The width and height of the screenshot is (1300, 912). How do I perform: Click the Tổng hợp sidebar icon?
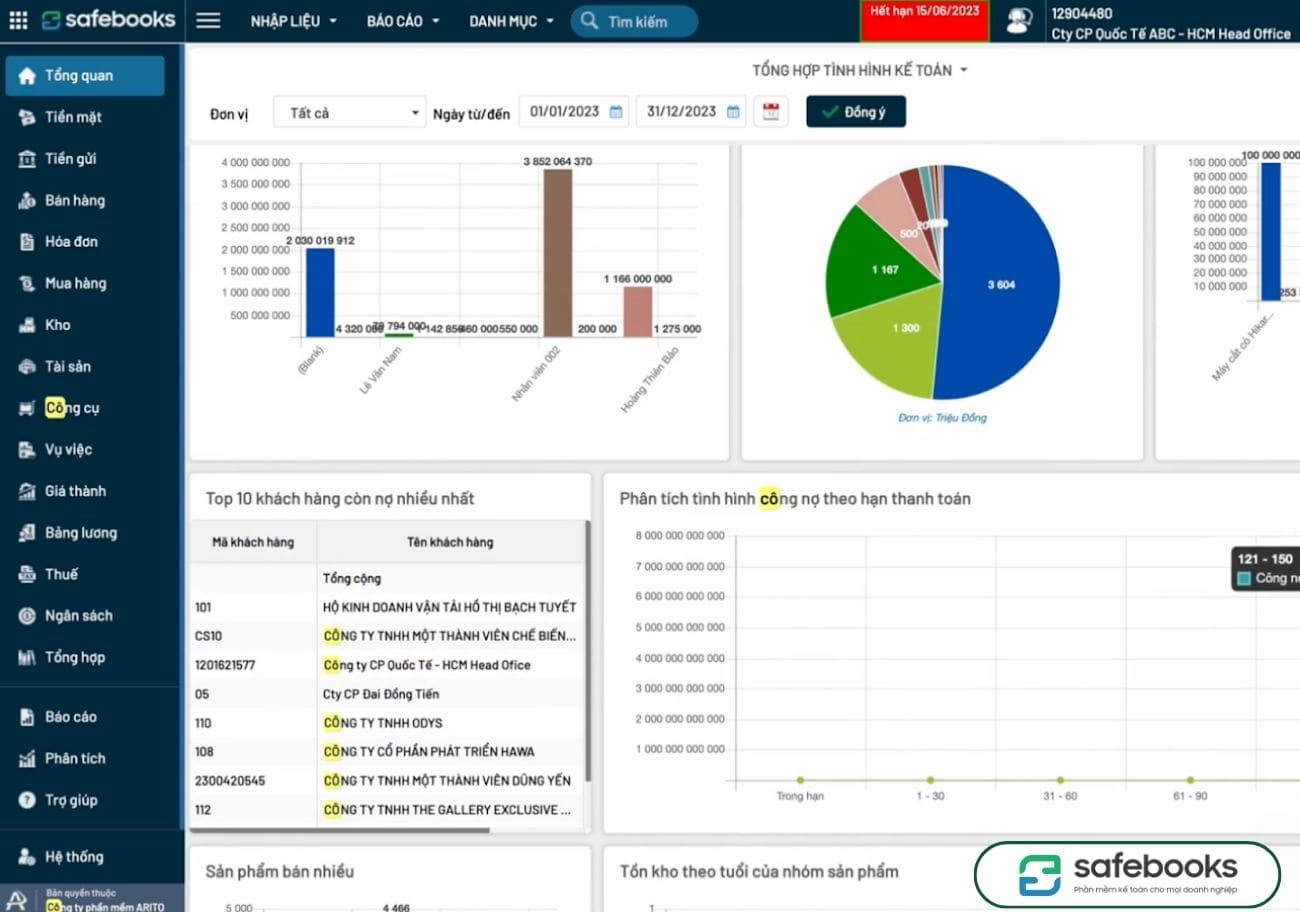(27, 657)
